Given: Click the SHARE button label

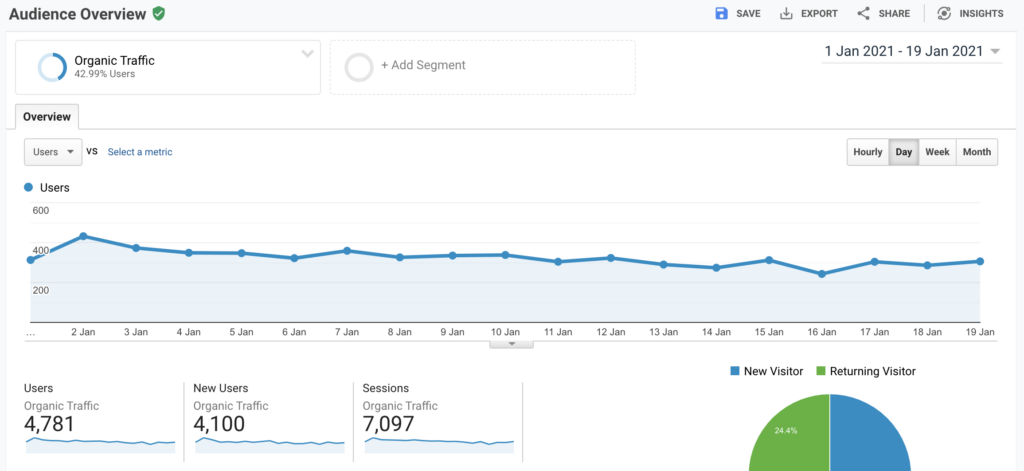Looking at the screenshot, I should click(894, 14).
